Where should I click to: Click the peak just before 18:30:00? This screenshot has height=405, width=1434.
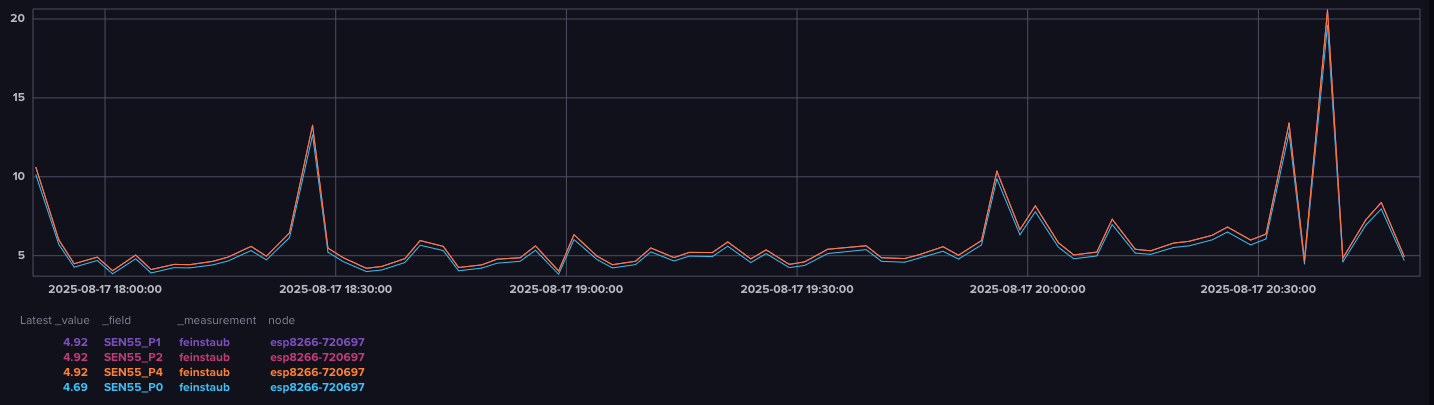click(x=312, y=126)
